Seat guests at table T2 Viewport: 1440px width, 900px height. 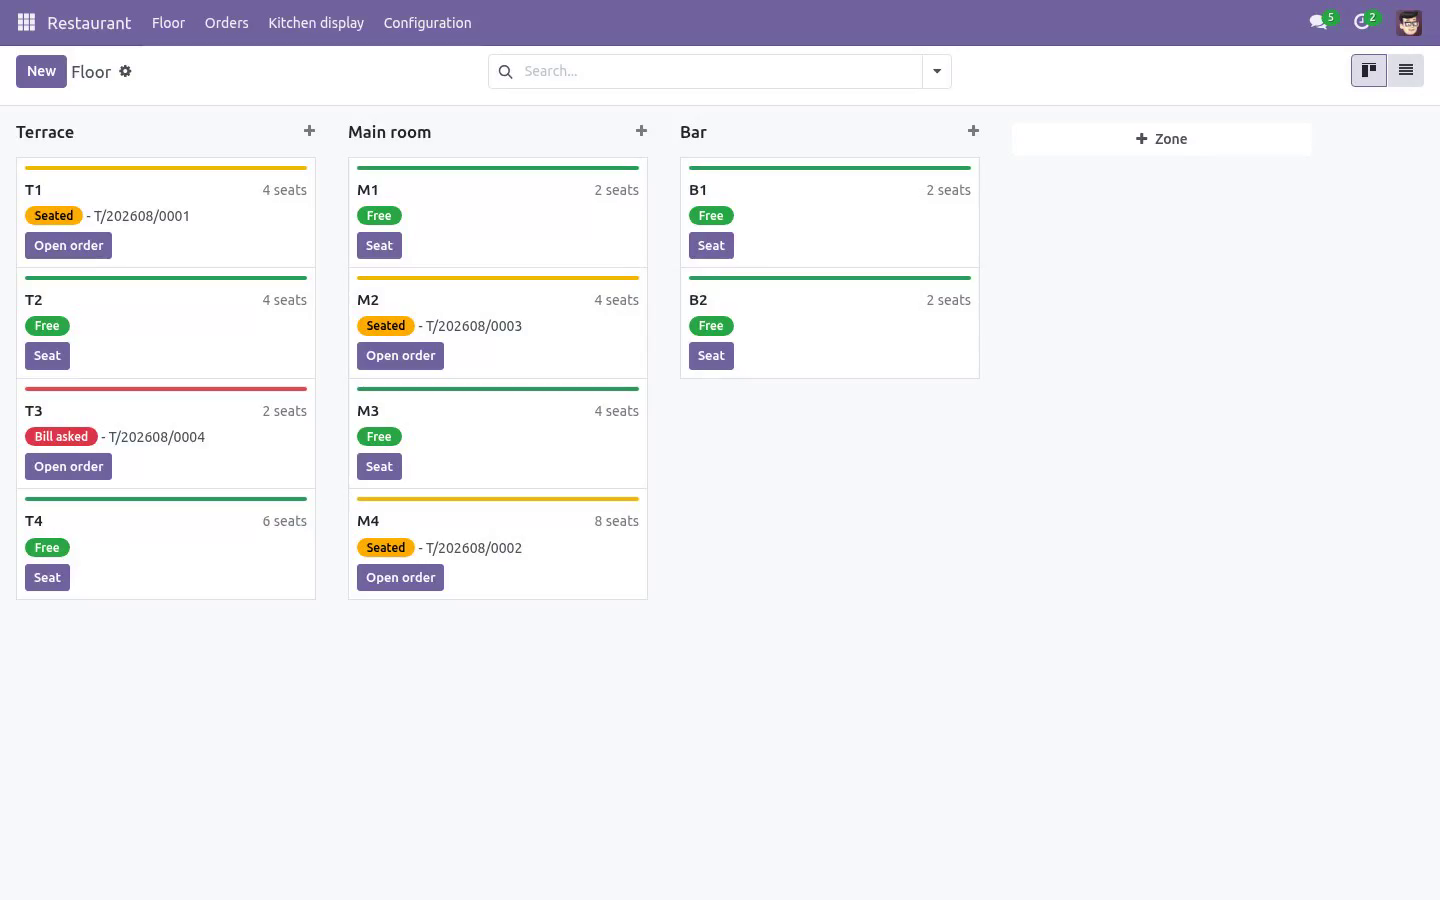pyautogui.click(x=47, y=355)
